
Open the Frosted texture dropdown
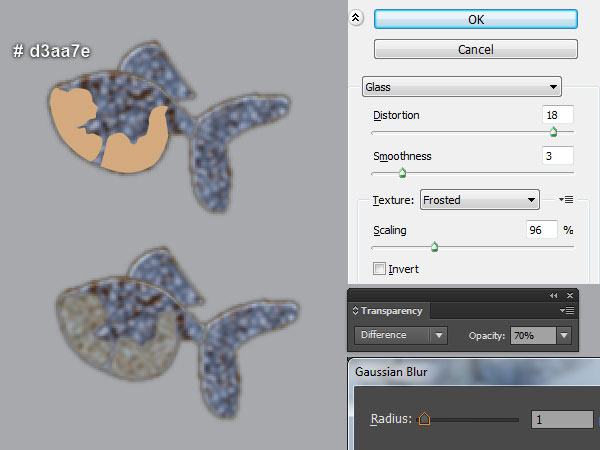[480, 200]
